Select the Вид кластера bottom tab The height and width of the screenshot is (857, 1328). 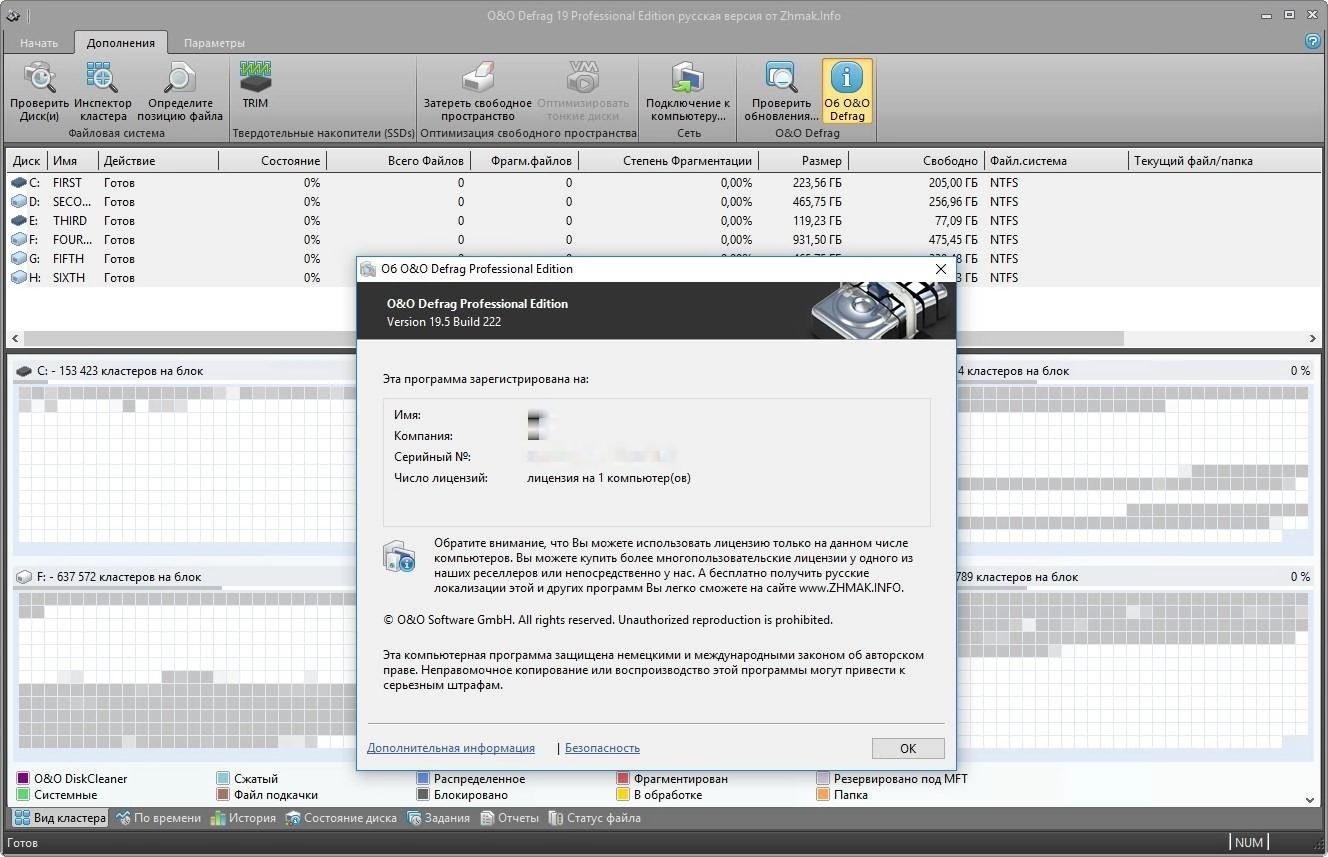(x=60, y=818)
